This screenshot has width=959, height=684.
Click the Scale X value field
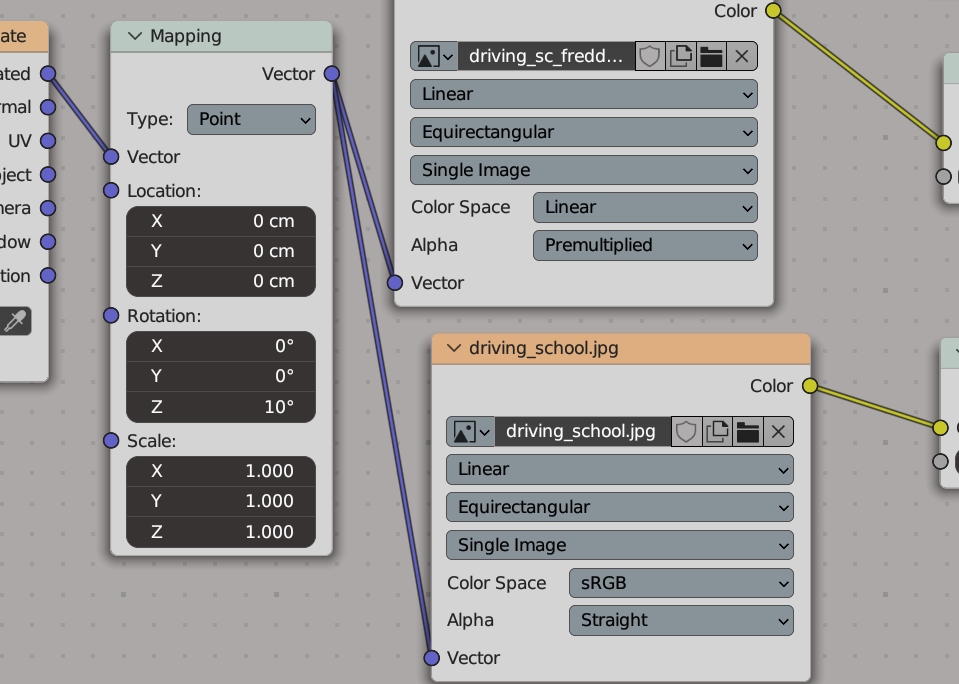221,471
